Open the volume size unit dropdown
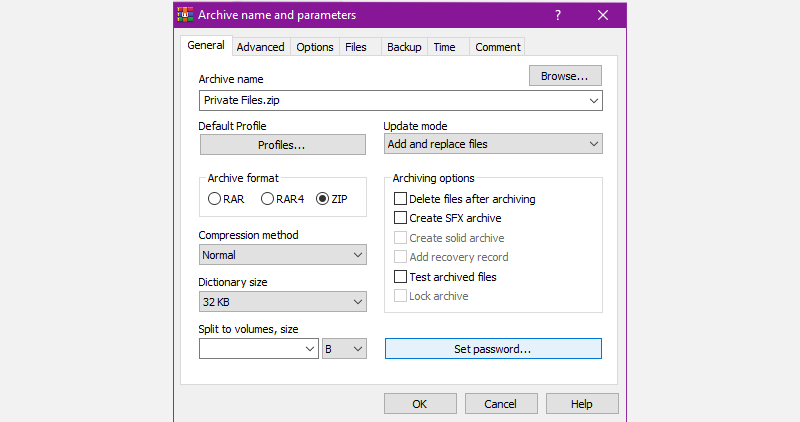The image size is (800, 422). click(345, 349)
